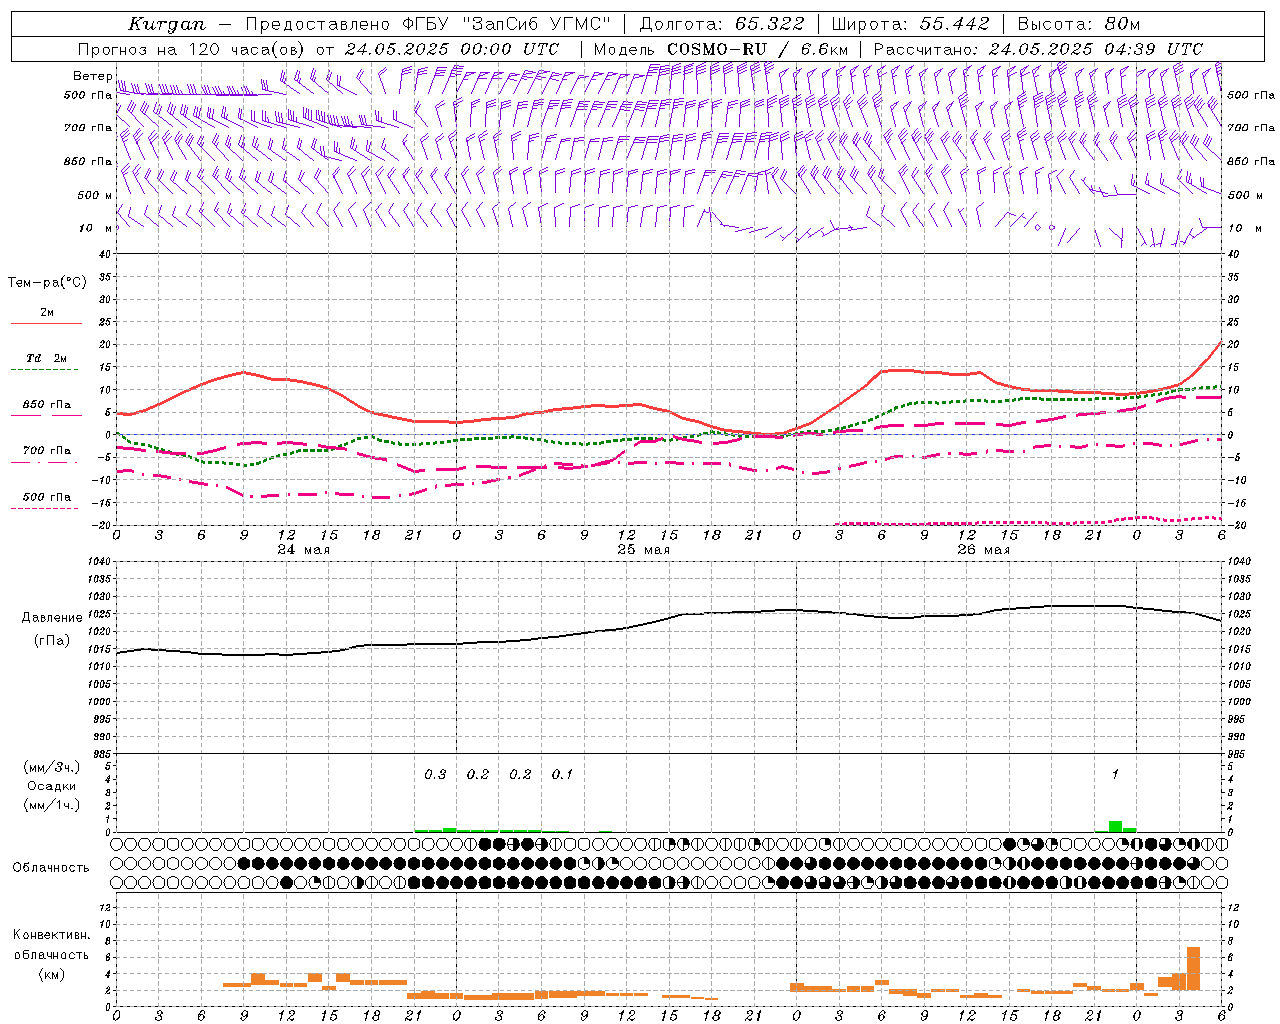
Task: Click the precipitation value "1" near 27 May
Action: (1115, 775)
